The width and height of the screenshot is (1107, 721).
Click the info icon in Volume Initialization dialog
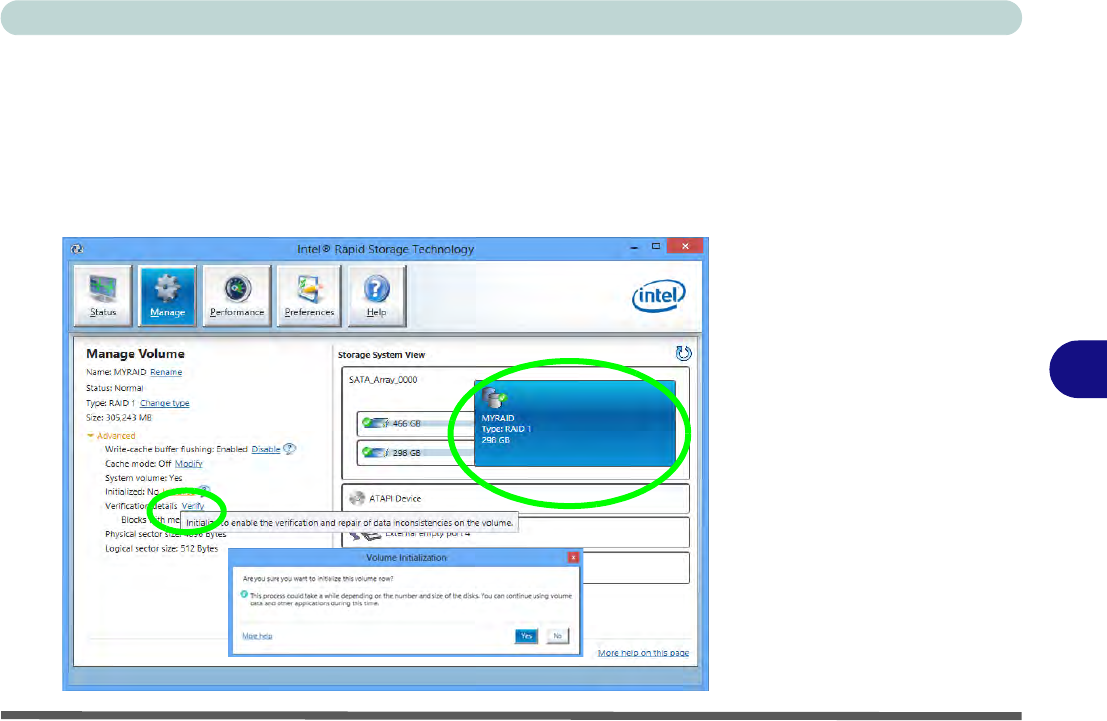(x=244, y=595)
